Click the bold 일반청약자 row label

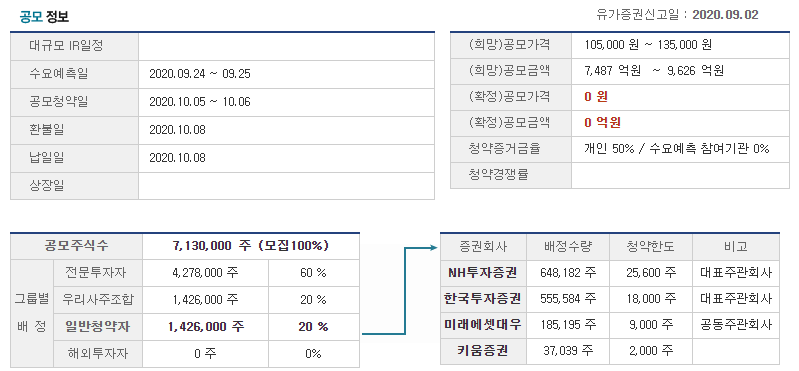pos(97,327)
